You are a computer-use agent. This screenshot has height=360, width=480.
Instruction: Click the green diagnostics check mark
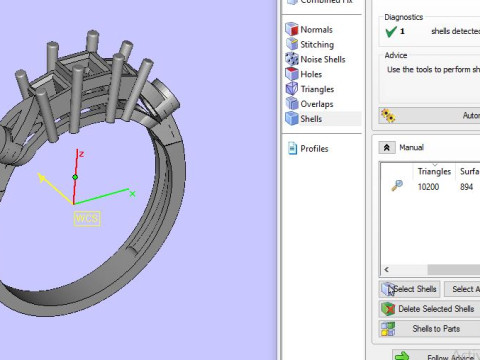[391, 31]
